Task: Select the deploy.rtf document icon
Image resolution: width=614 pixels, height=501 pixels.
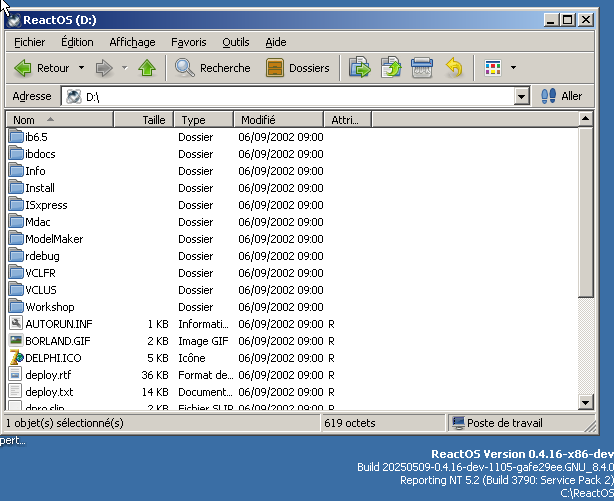Action: [x=16, y=375]
